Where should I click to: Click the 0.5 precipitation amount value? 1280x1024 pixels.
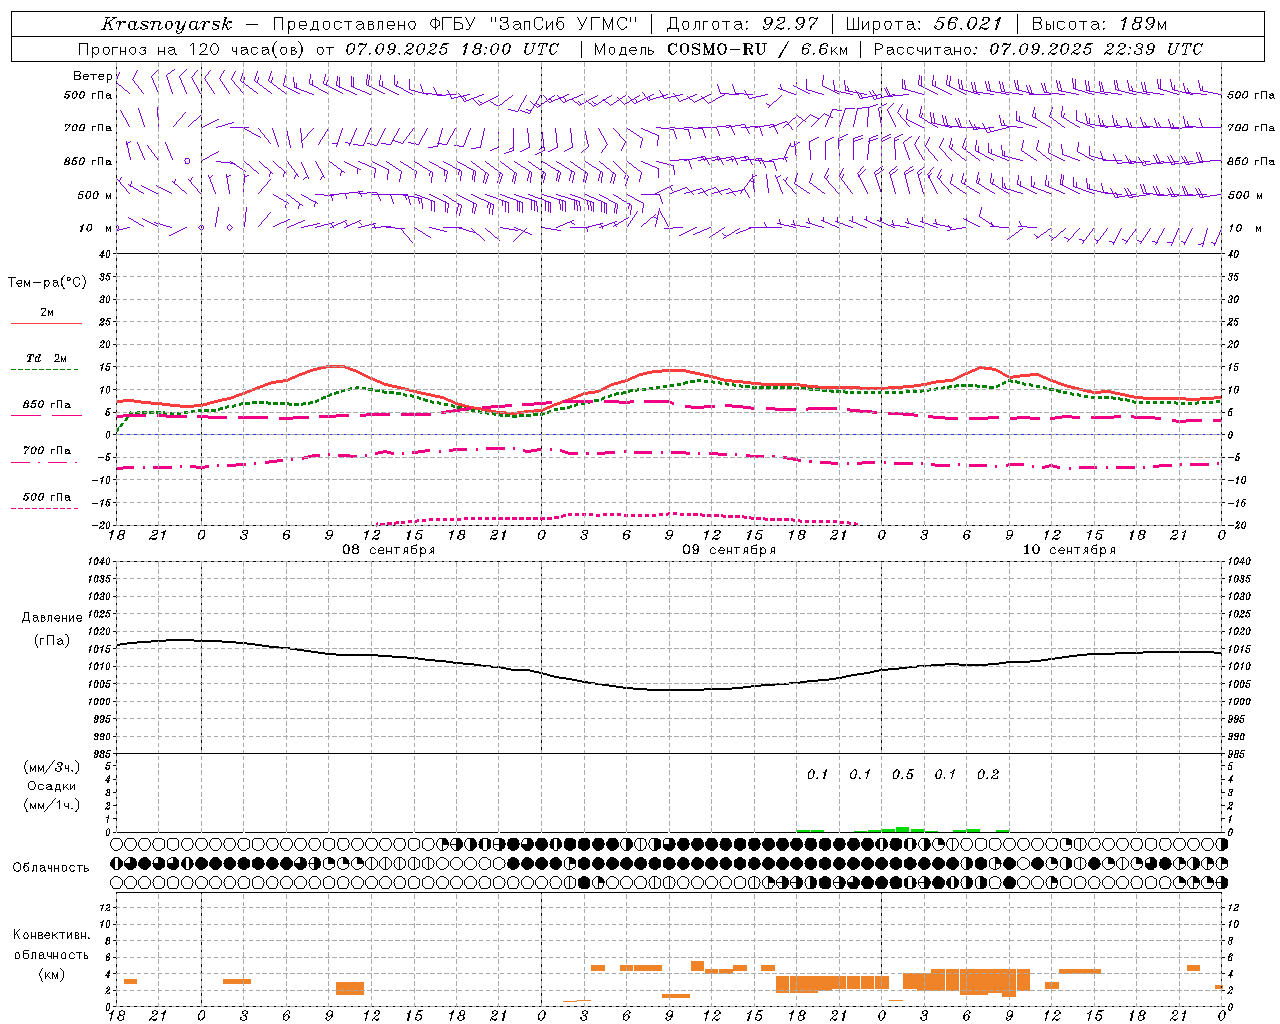tap(903, 775)
